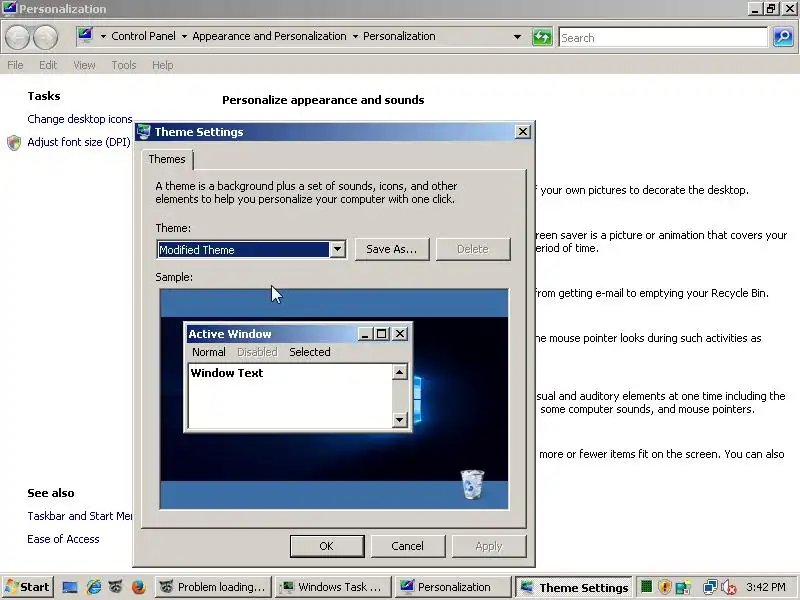Click Control Panel in the address bar
The image size is (800, 600).
[x=143, y=36]
